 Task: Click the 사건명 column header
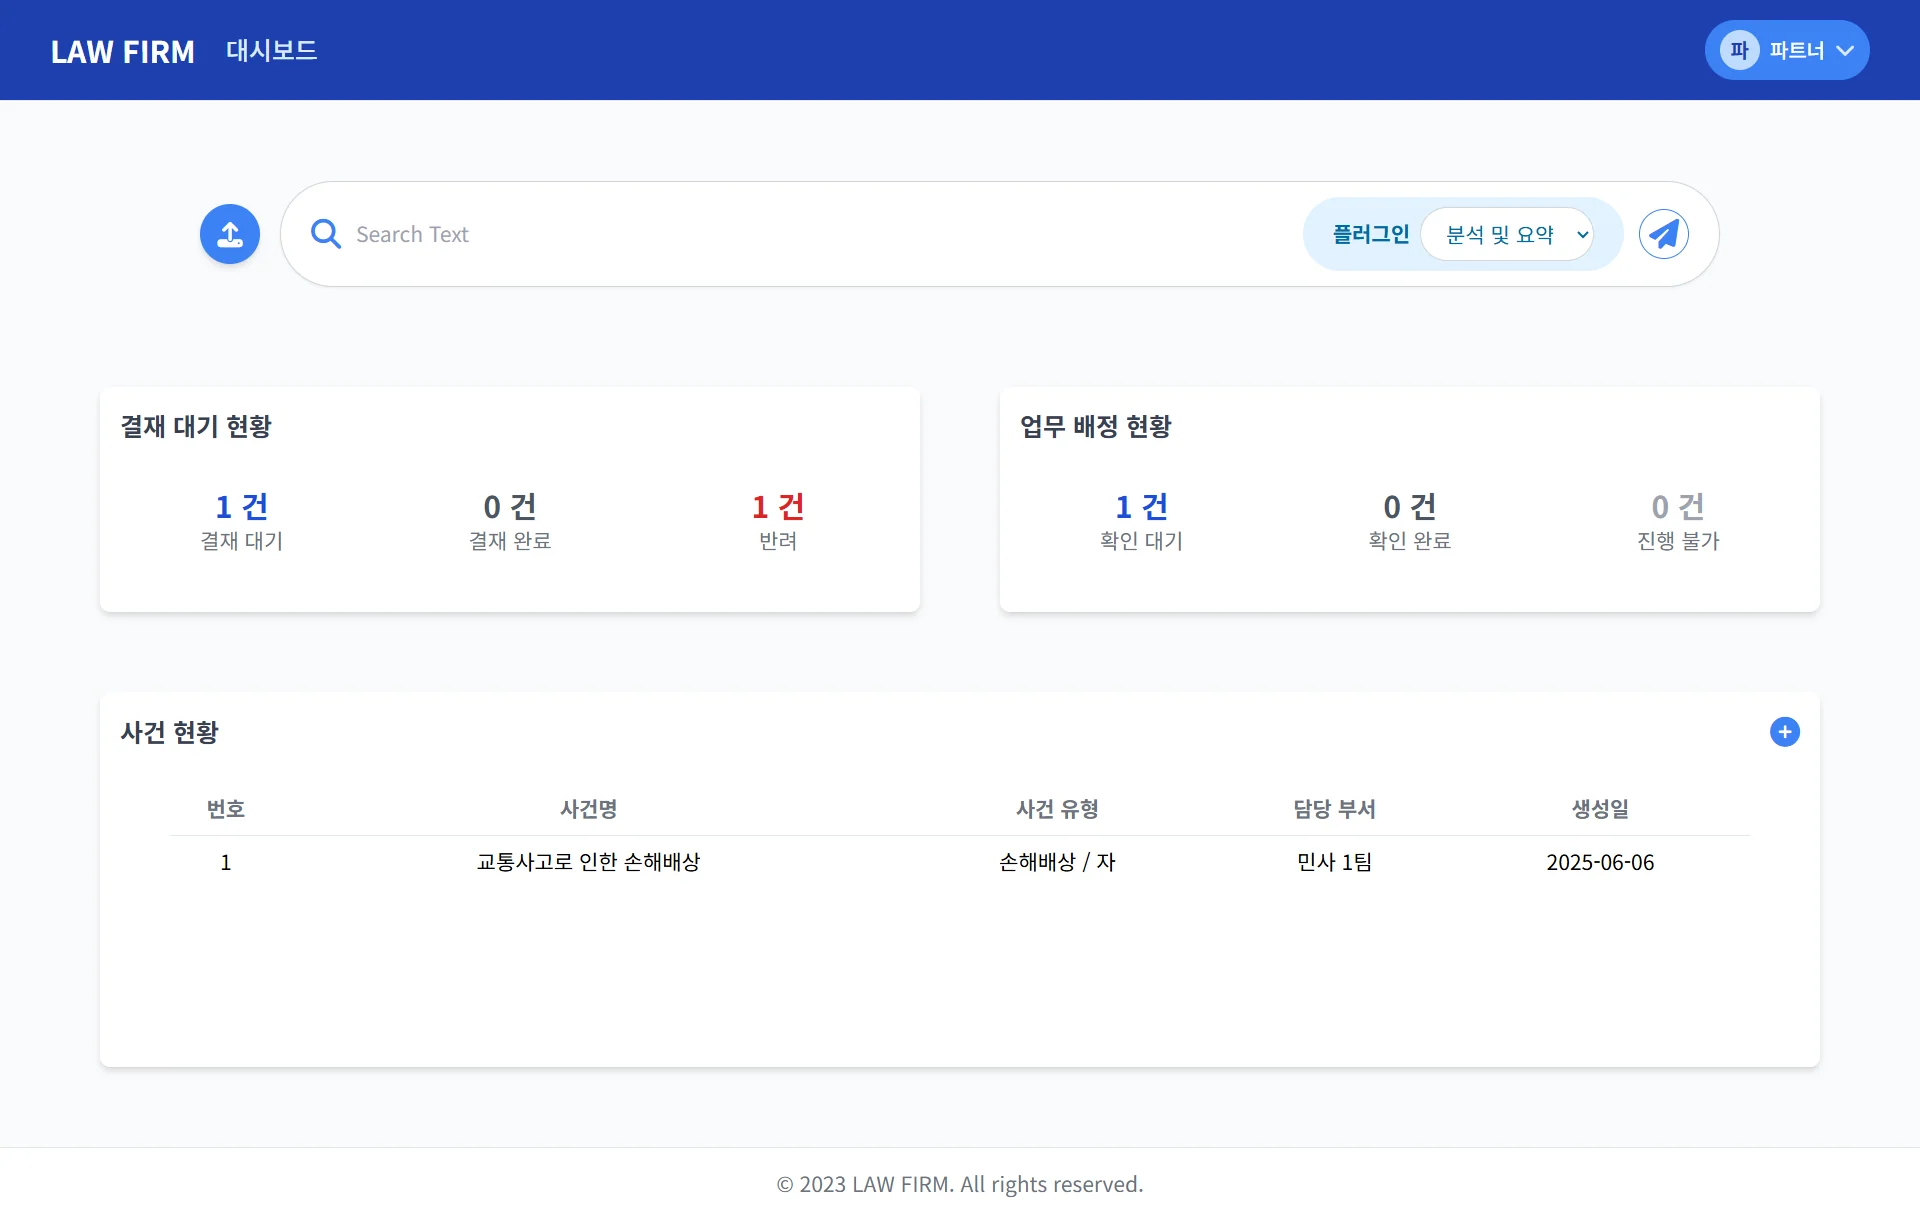589,809
